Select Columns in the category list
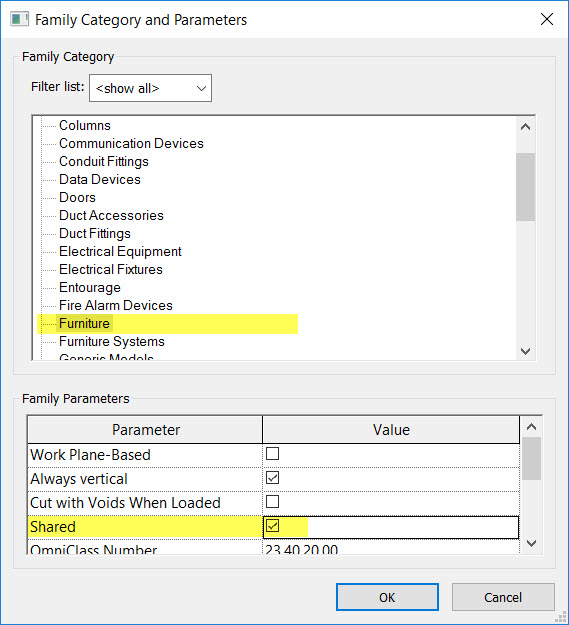569x625 pixels. 84,125
